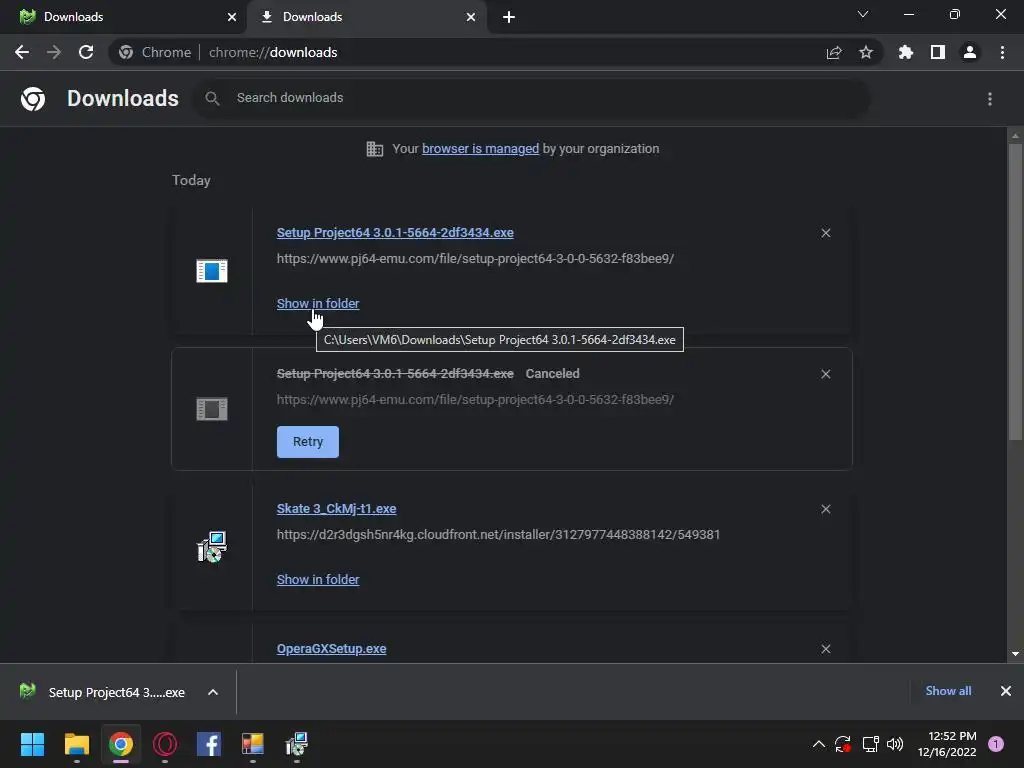Click the Chrome site info chip
Screen dimensions: 1024x768
click(x=155, y=52)
